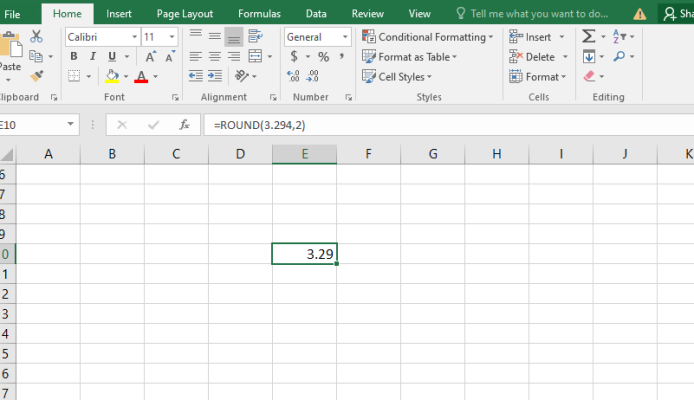Open Find & Select magnifier
Viewport: 694px width, 400px height.
619,56
